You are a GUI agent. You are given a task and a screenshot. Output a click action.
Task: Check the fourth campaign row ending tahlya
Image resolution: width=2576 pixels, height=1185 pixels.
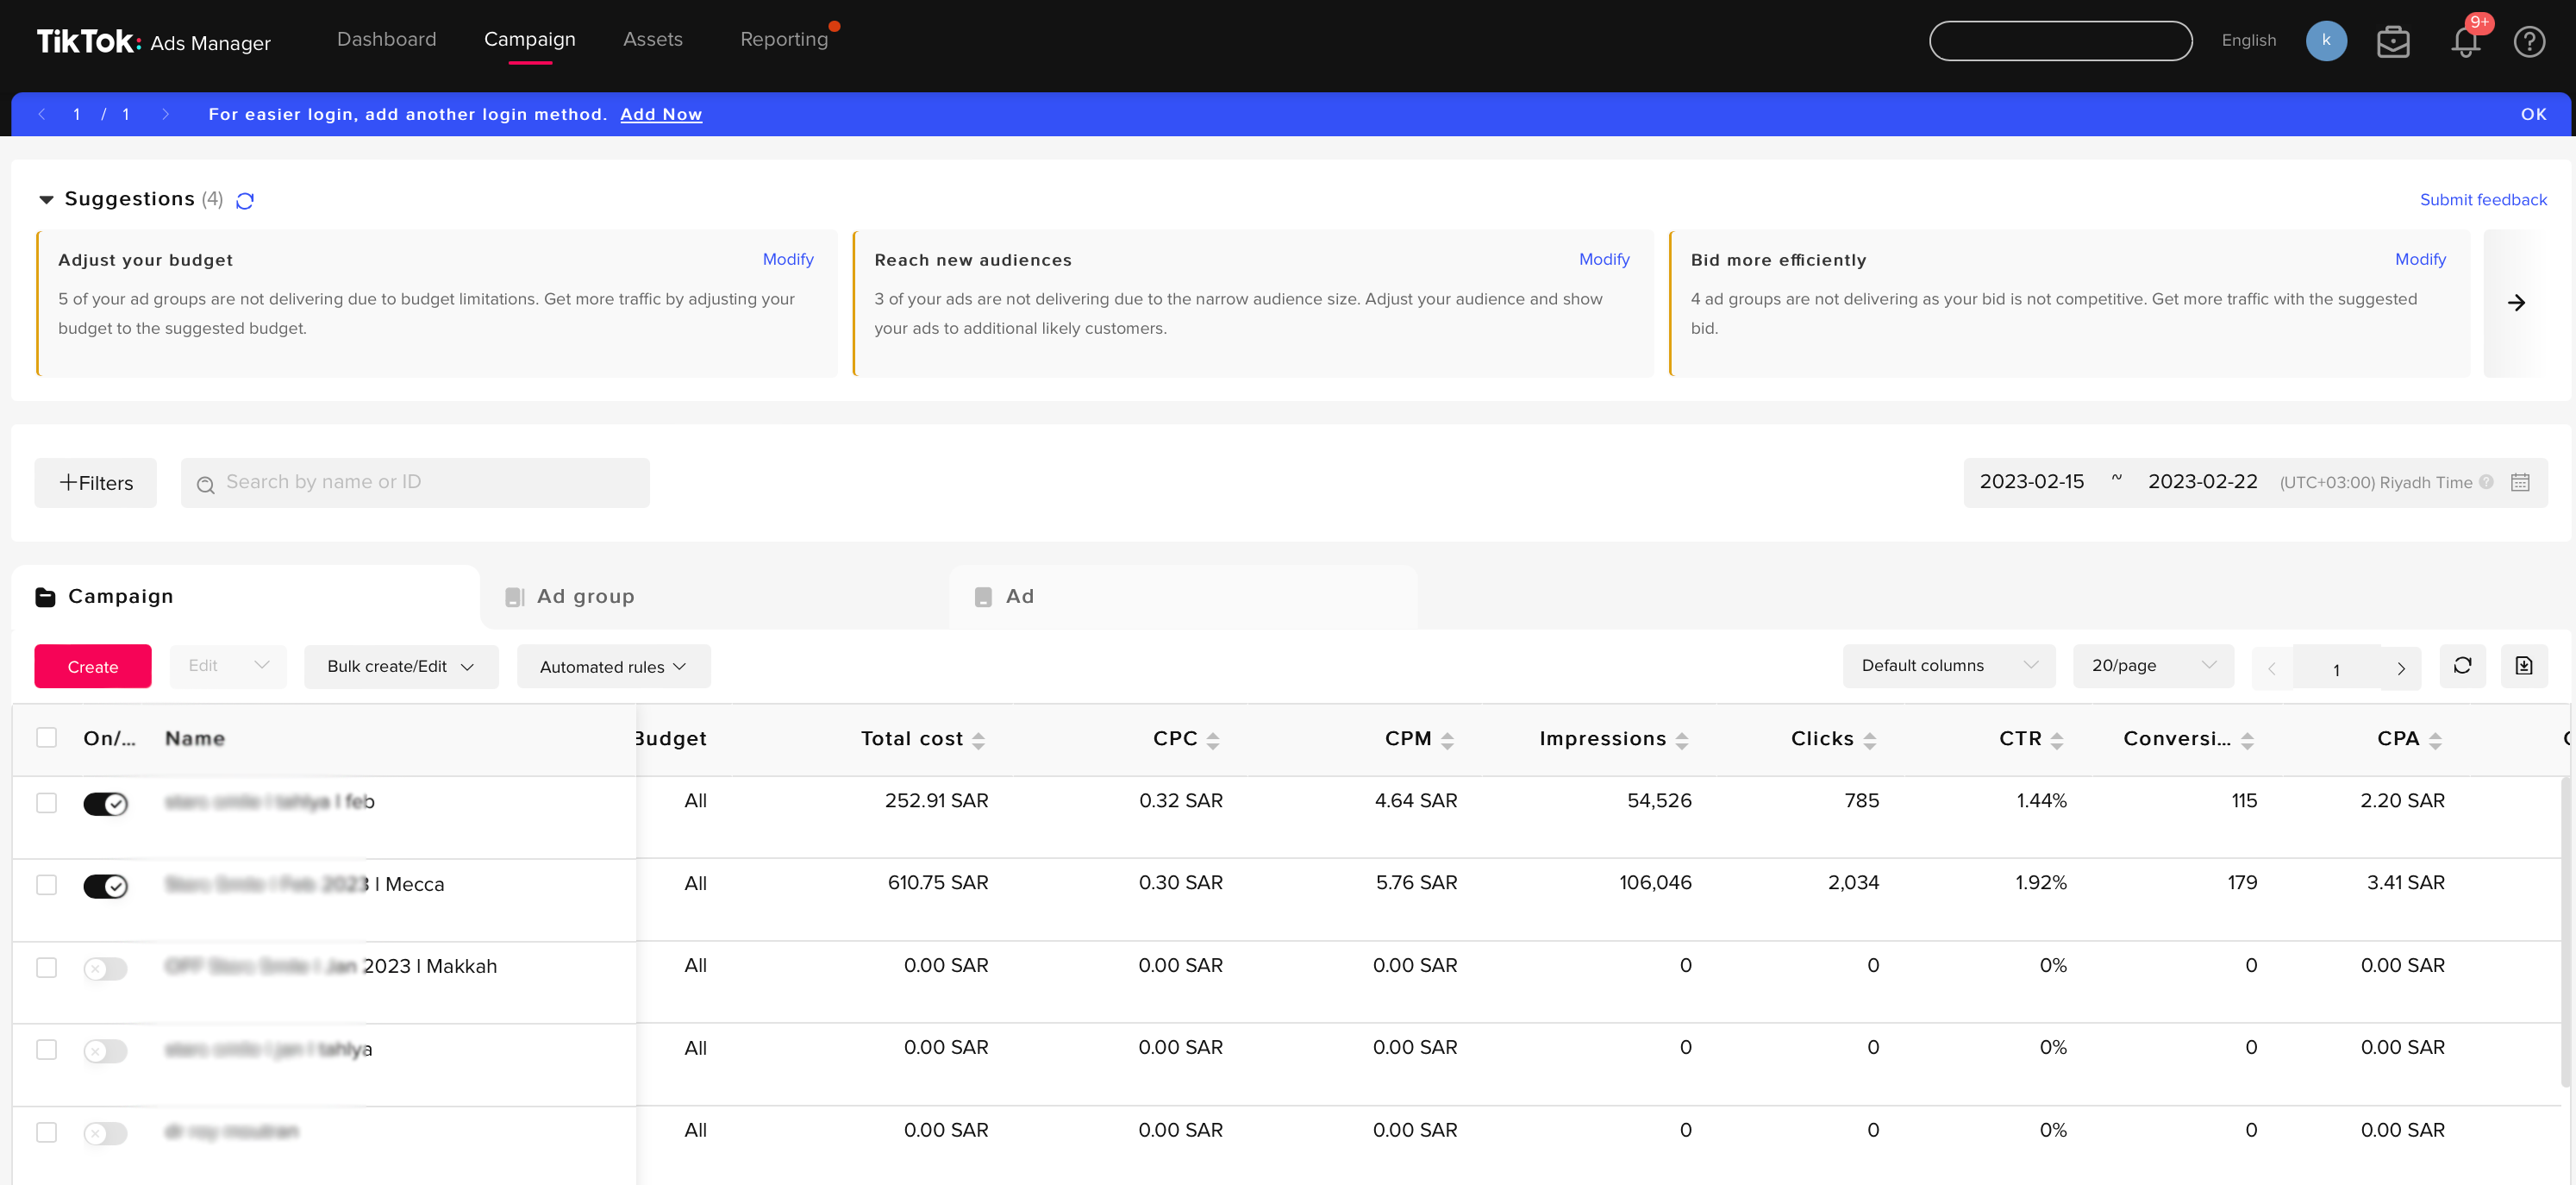[x=46, y=1050]
